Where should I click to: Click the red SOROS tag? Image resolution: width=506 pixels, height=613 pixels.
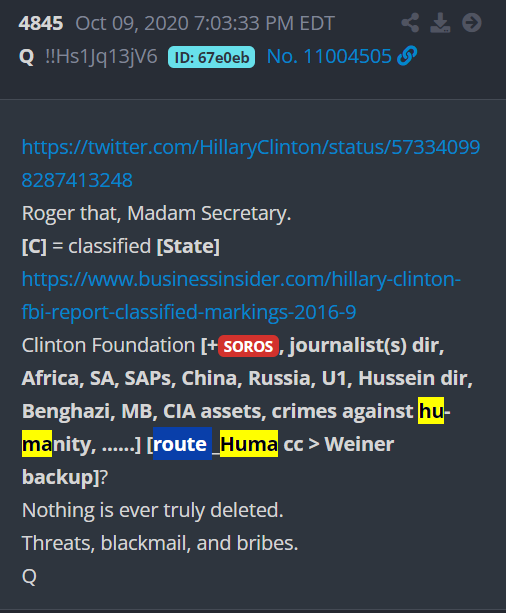(x=248, y=346)
